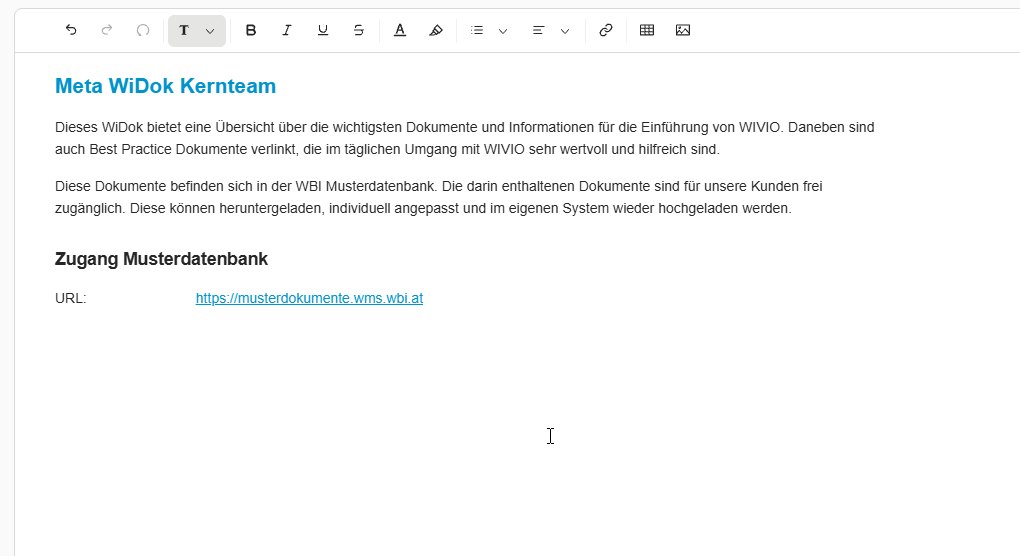Click paragraph starting 'Dieses WiDok bietet'
The image size is (1020, 556).
click(464, 138)
